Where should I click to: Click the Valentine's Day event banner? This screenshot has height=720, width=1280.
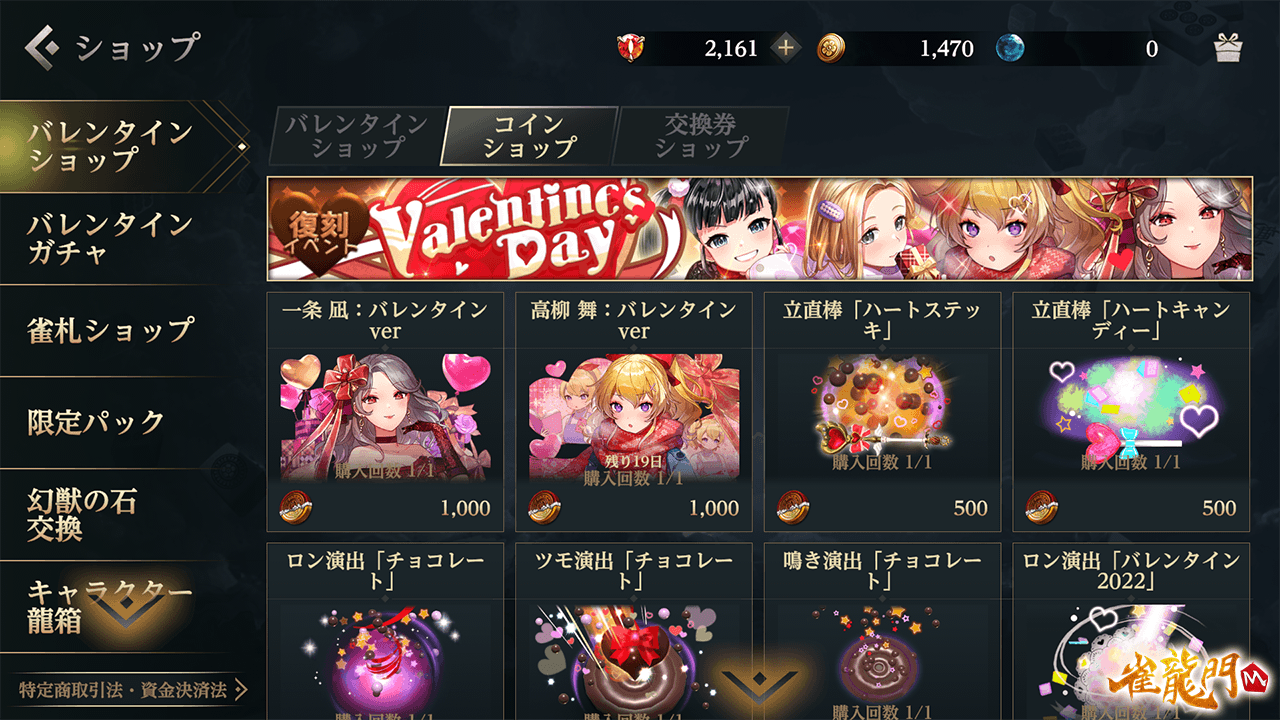[x=759, y=230]
